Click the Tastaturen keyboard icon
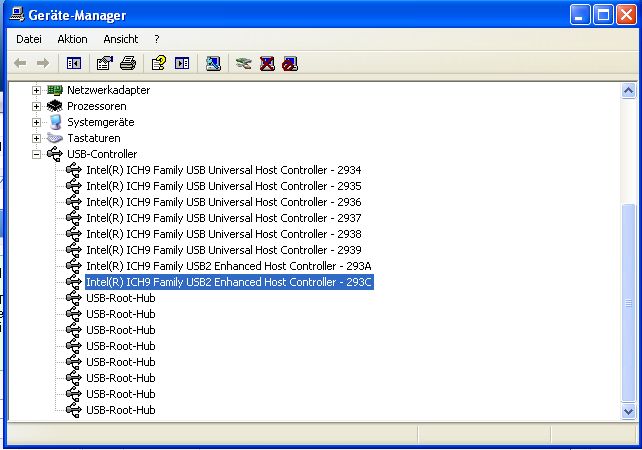The height and width of the screenshot is (450, 642). 54,138
